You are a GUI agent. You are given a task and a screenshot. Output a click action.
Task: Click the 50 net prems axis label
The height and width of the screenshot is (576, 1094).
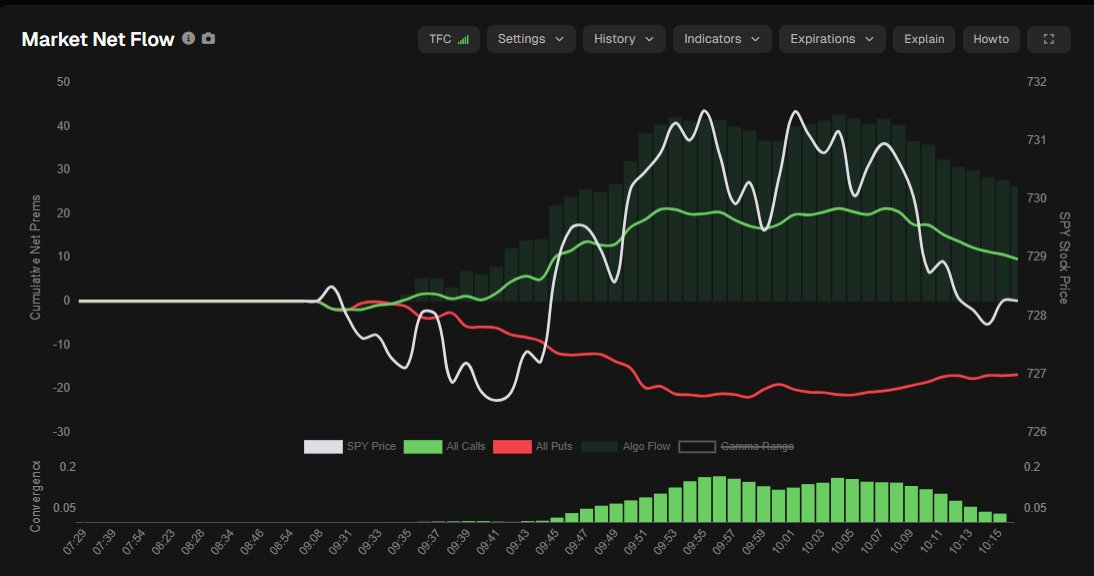pos(63,82)
